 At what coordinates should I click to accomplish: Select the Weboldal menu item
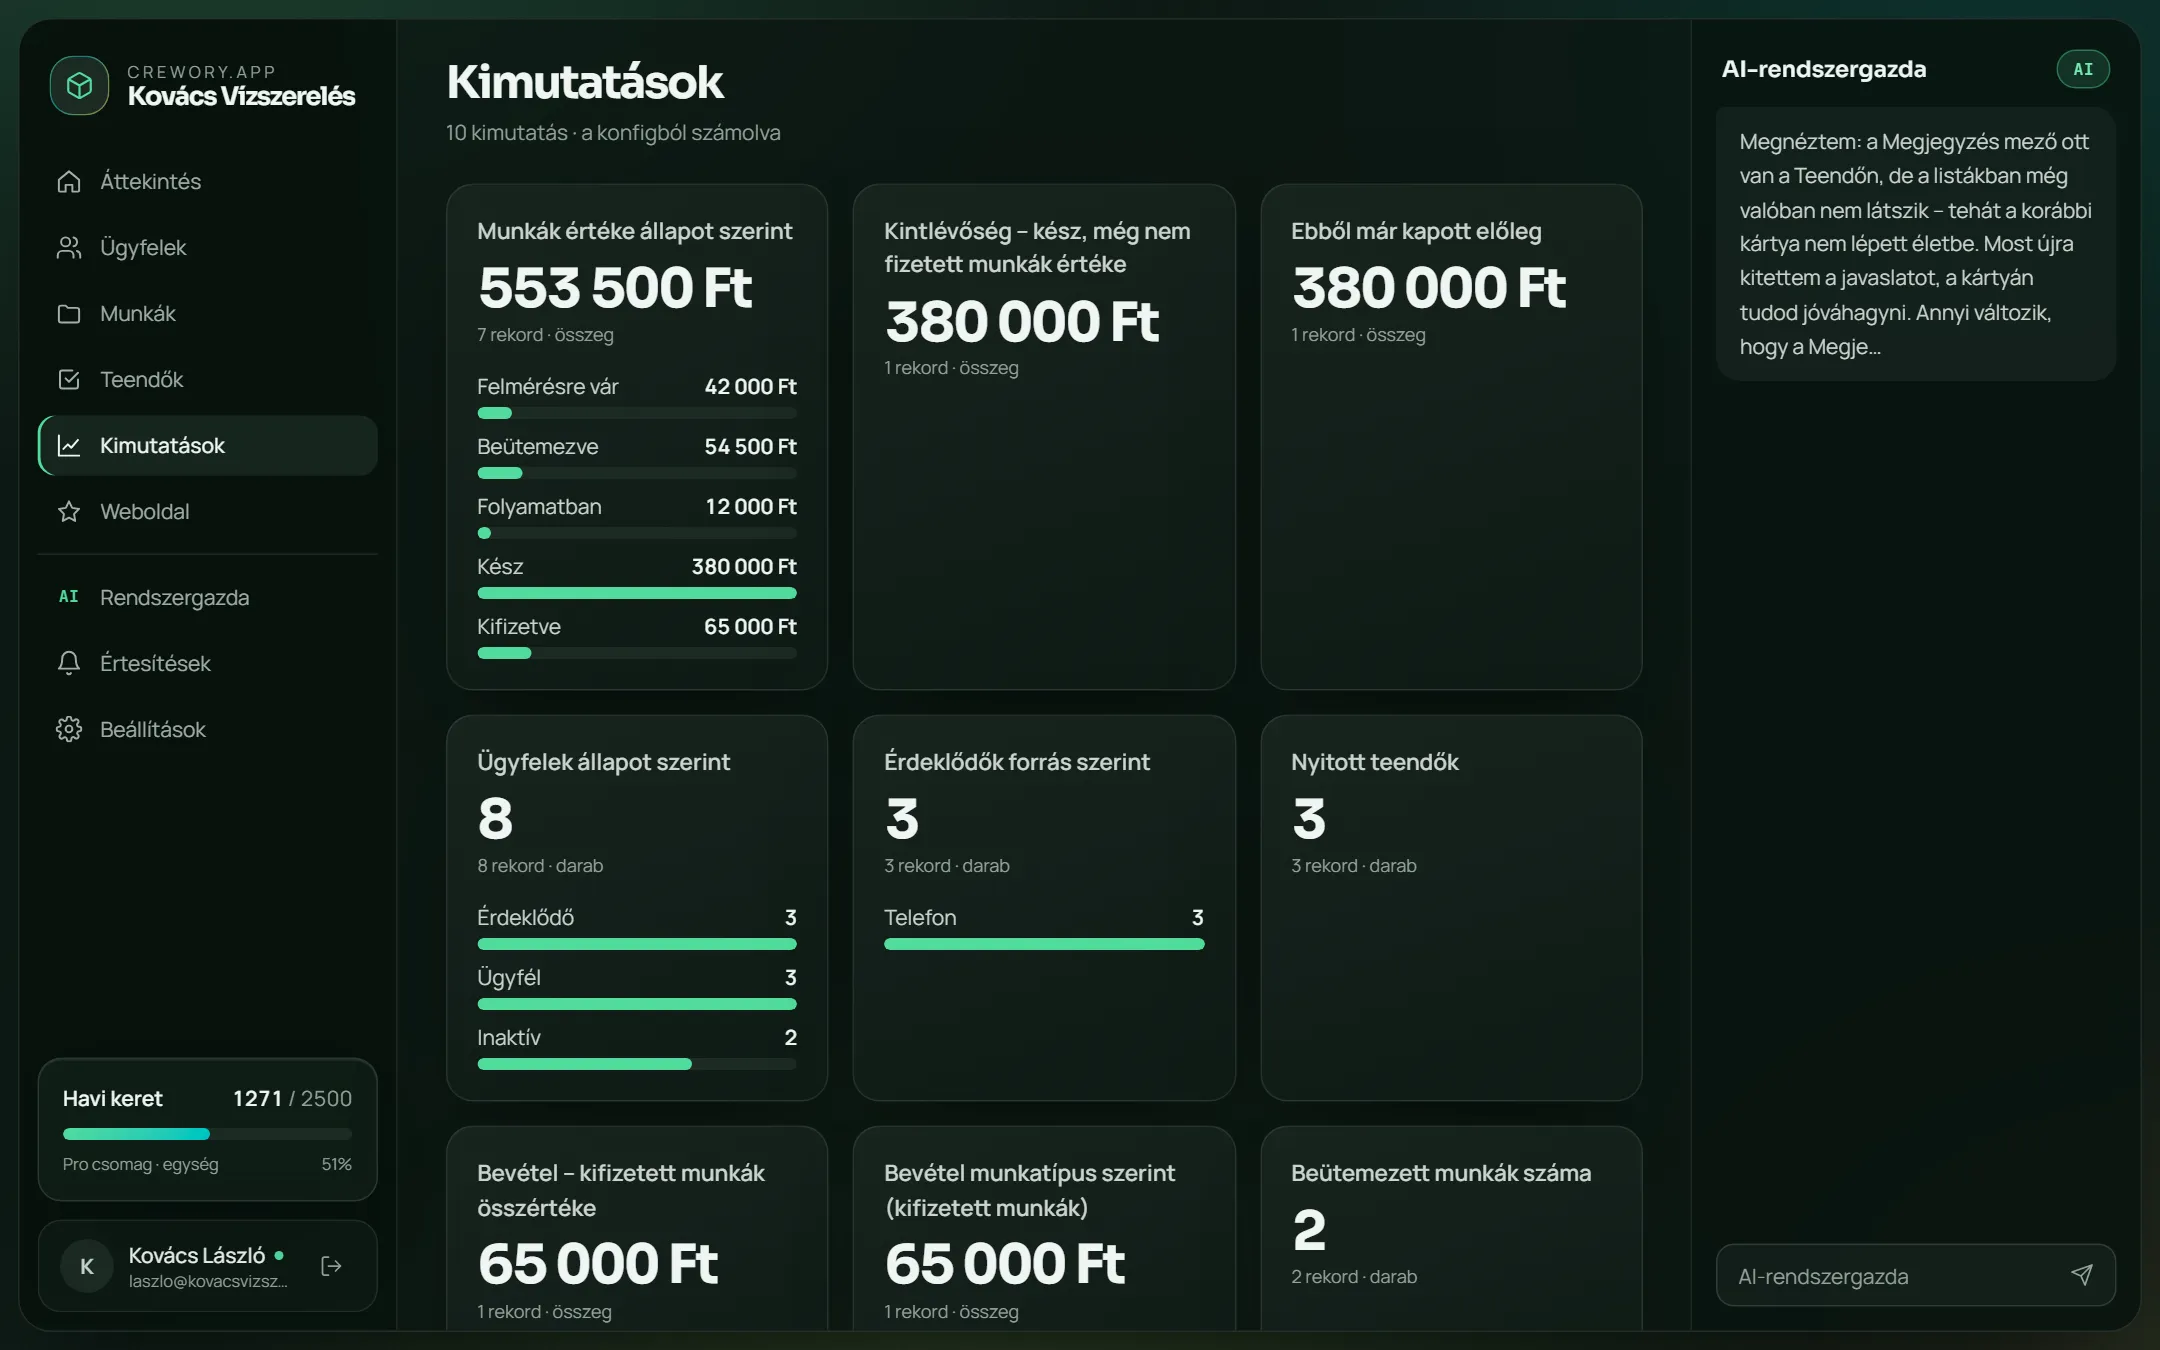point(207,511)
